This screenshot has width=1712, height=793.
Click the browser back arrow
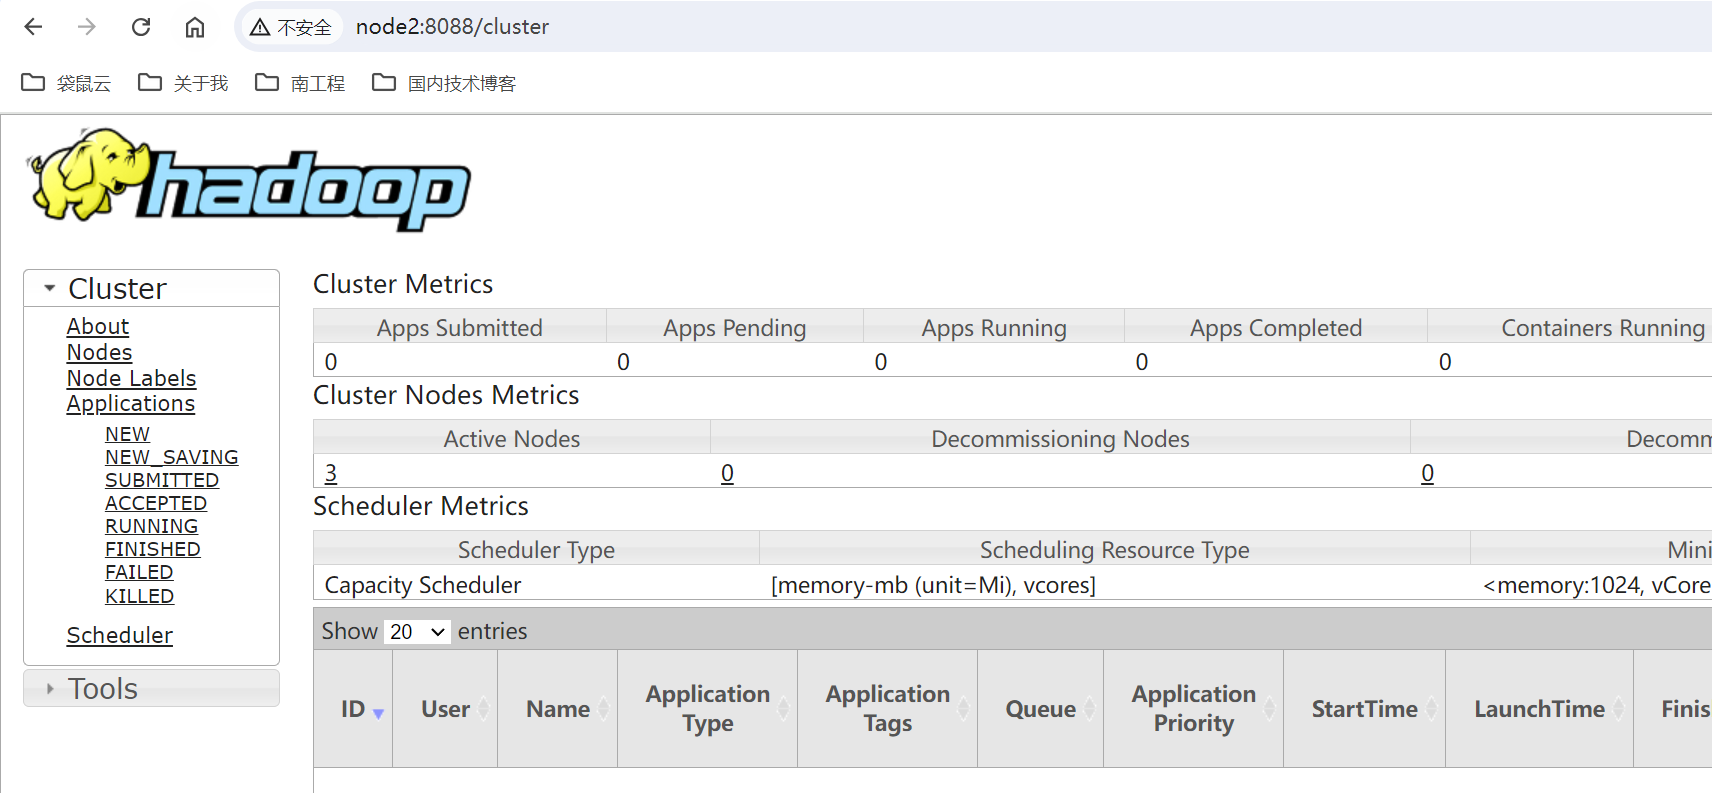(33, 27)
